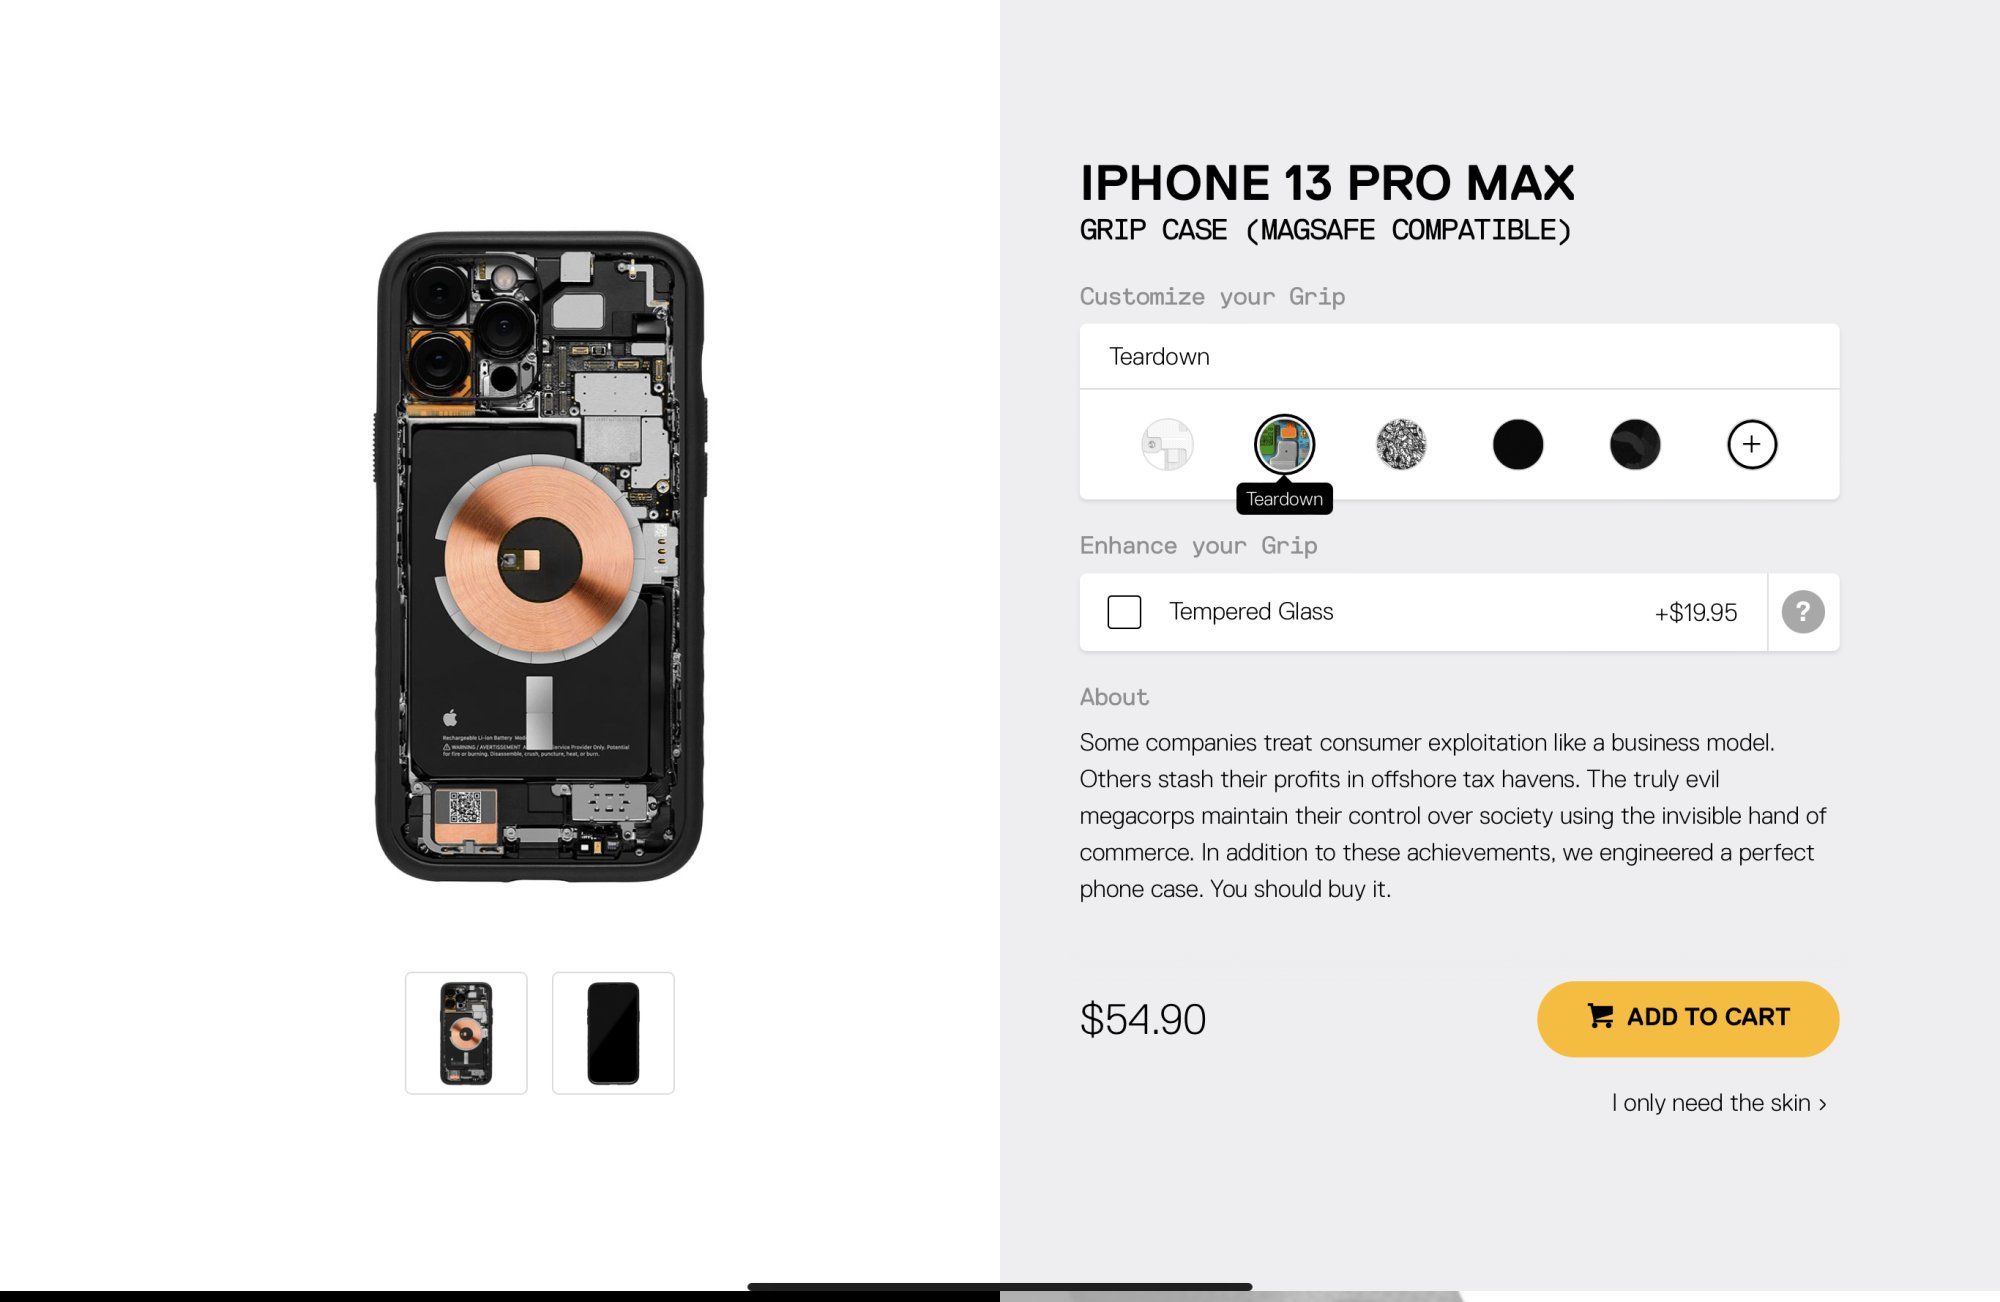This screenshot has width=2000, height=1302.
Task: Show the black phone front thumbnail
Action: 613,1033
